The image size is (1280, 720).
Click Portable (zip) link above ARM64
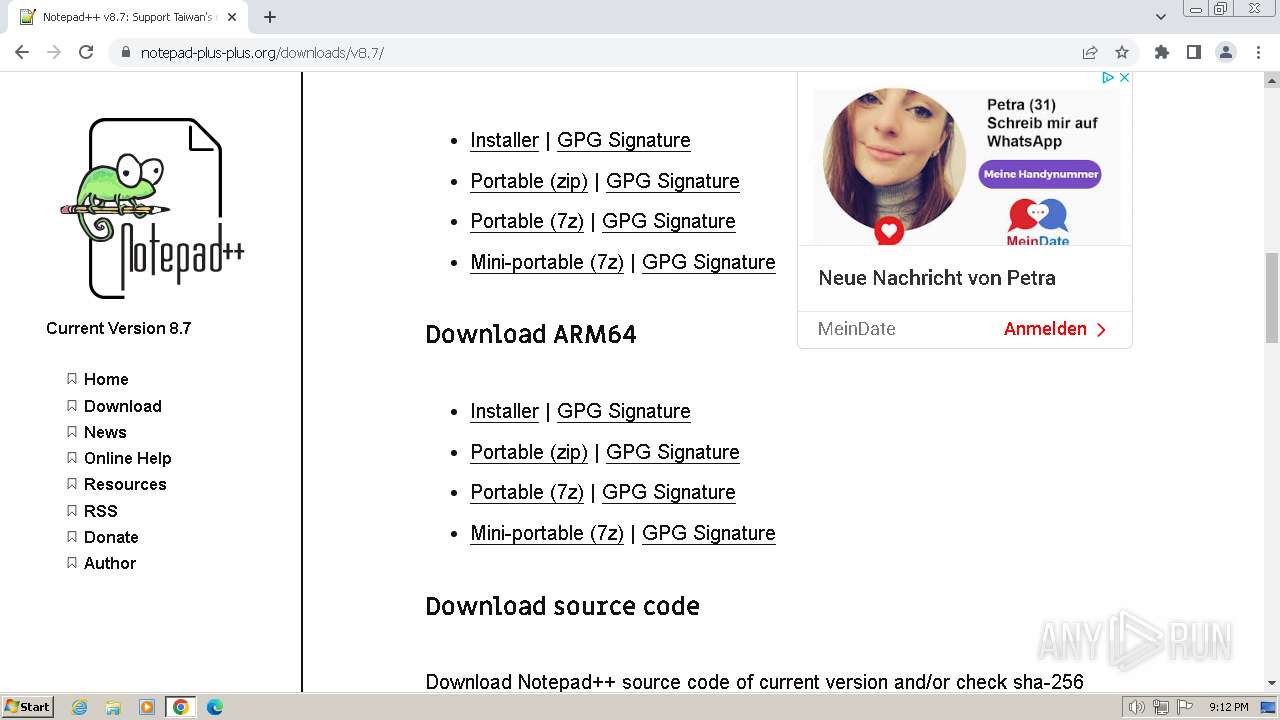pyautogui.click(x=529, y=181)
